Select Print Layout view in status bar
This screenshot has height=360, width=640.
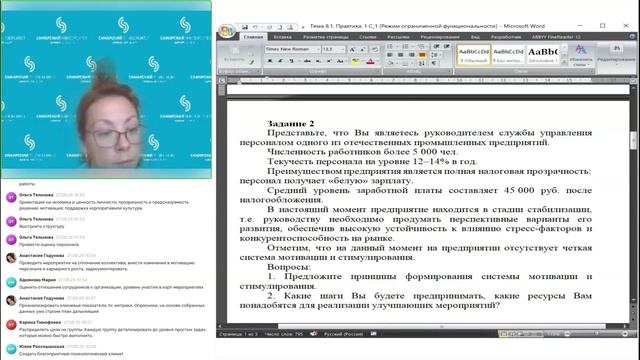504,334
